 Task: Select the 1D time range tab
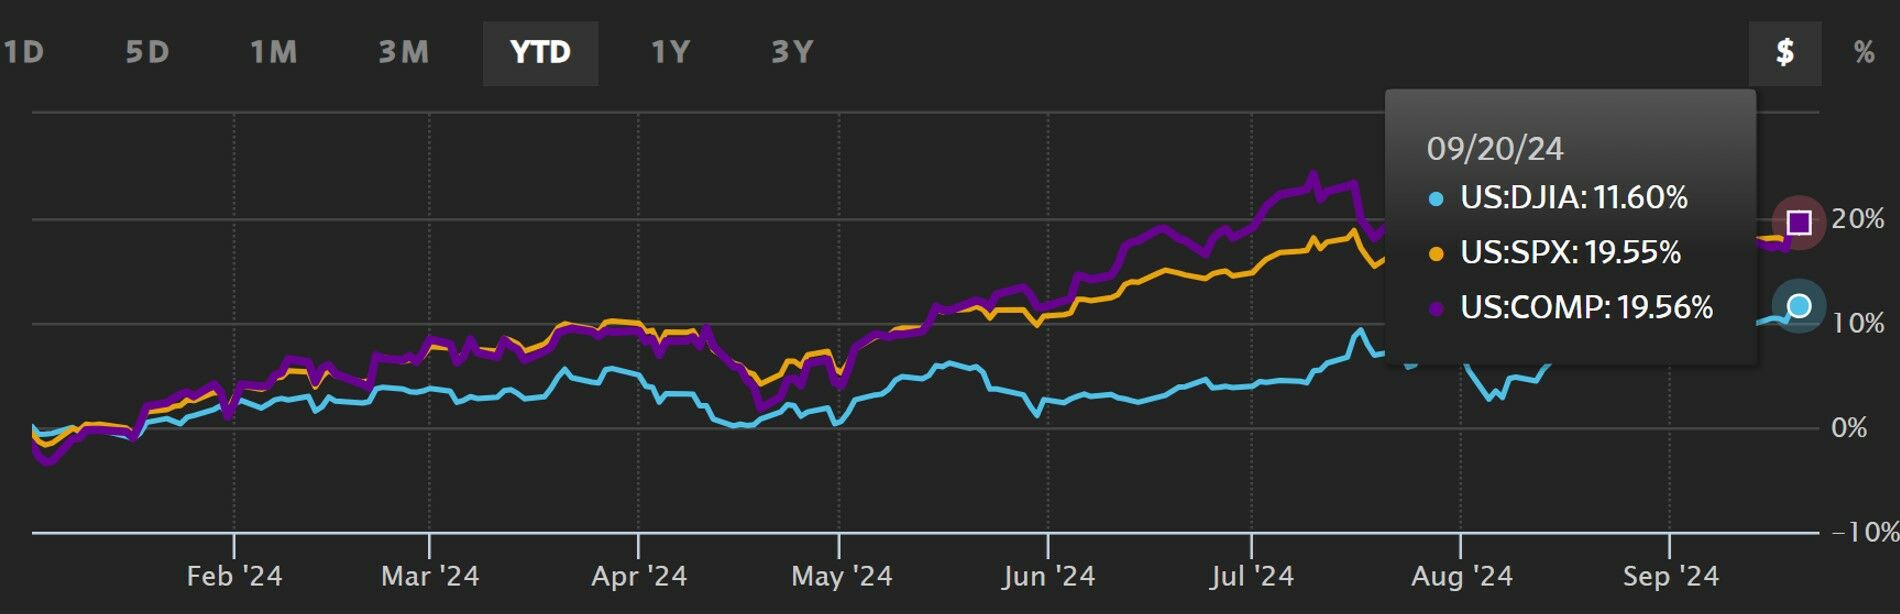[x=24, y=53]
